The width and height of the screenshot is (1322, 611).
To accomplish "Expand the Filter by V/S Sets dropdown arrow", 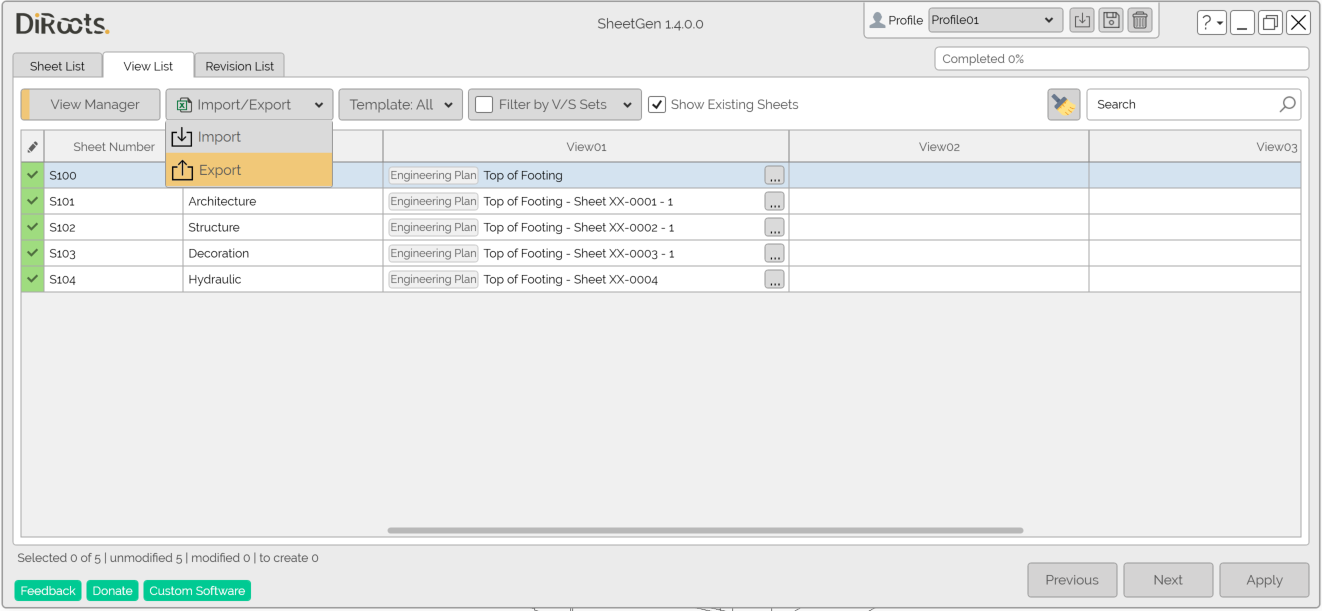I will click(627, 104).
